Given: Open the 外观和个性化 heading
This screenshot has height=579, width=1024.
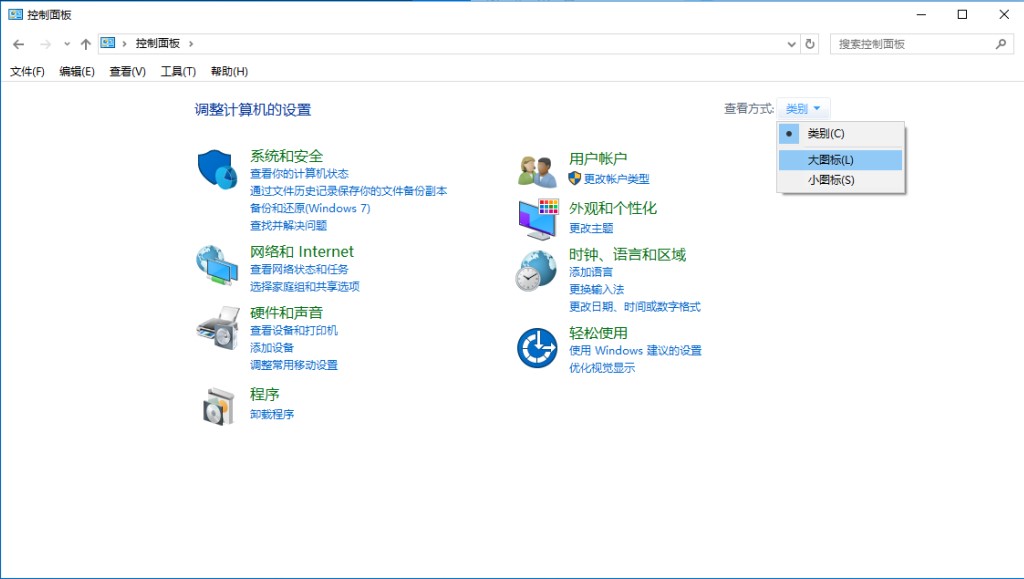Looking at the screenshot, I should [613, 208].
